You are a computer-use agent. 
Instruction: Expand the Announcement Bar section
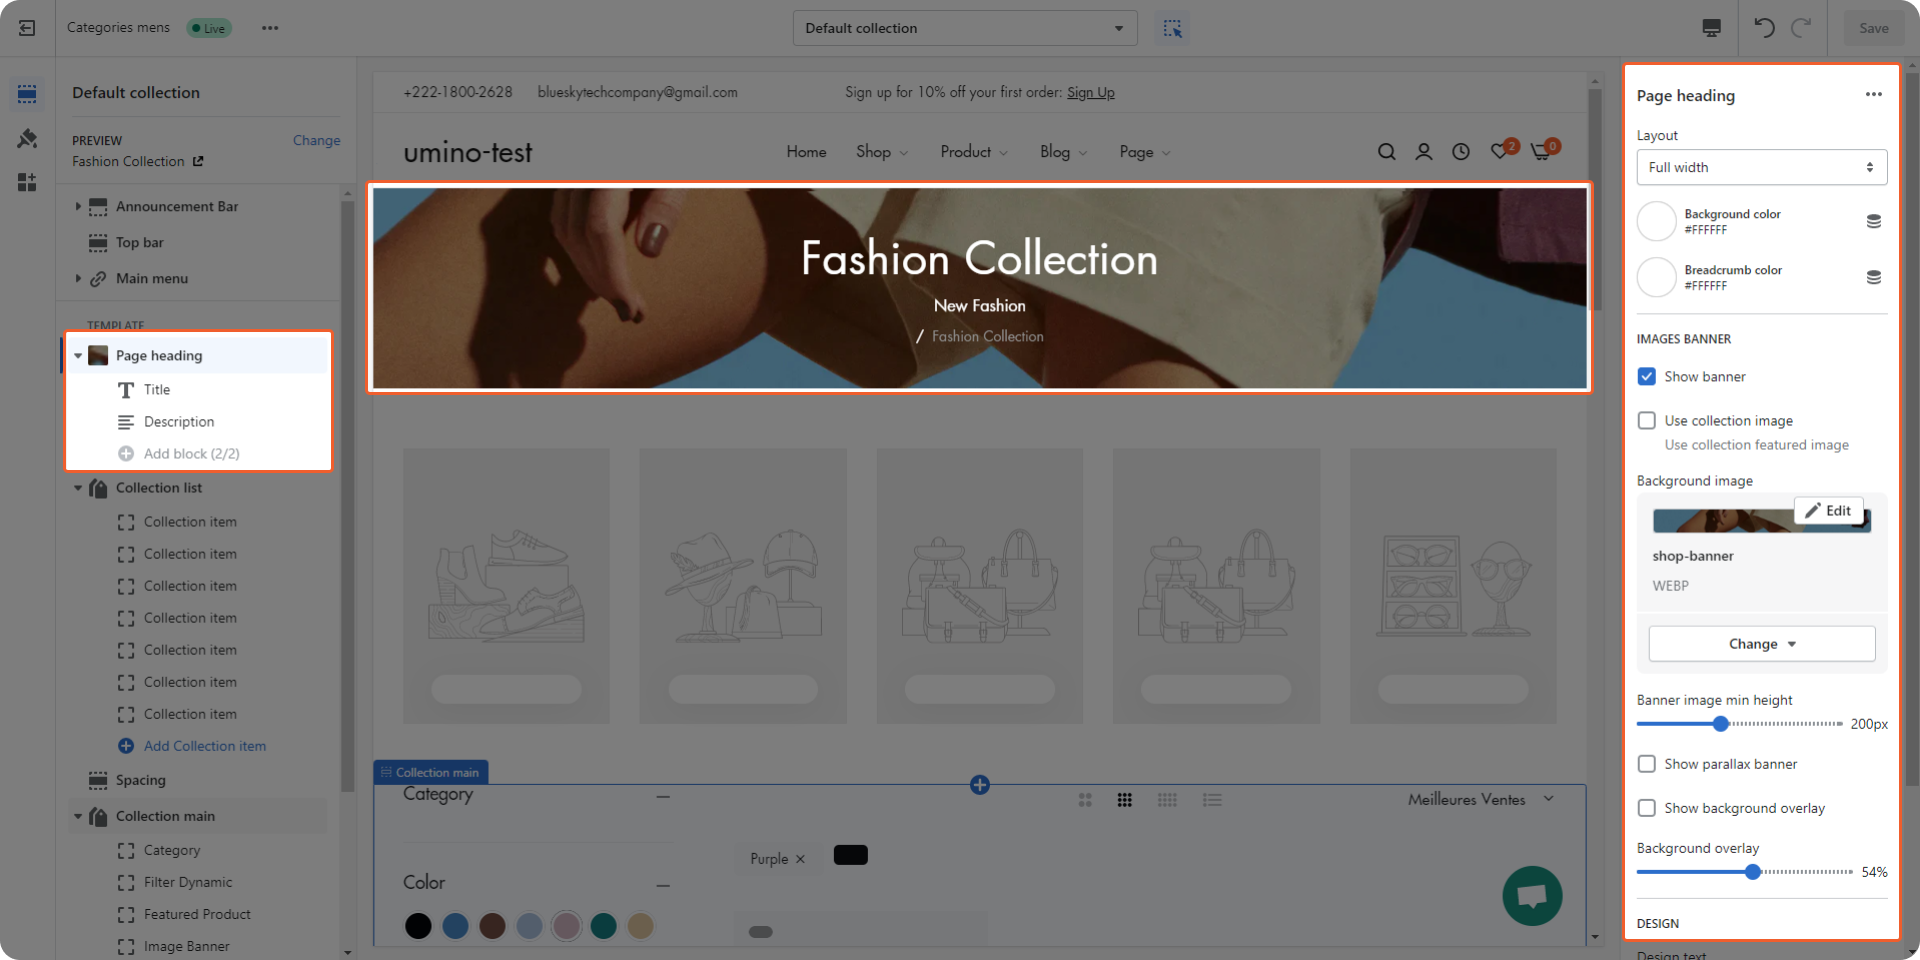click(x=78, y=206)
